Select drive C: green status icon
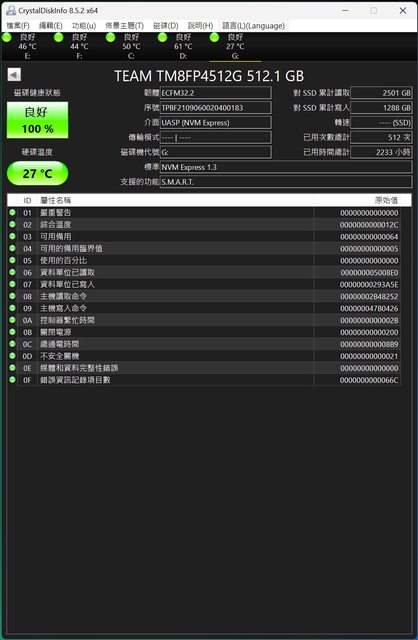 (x=111, y=37)
